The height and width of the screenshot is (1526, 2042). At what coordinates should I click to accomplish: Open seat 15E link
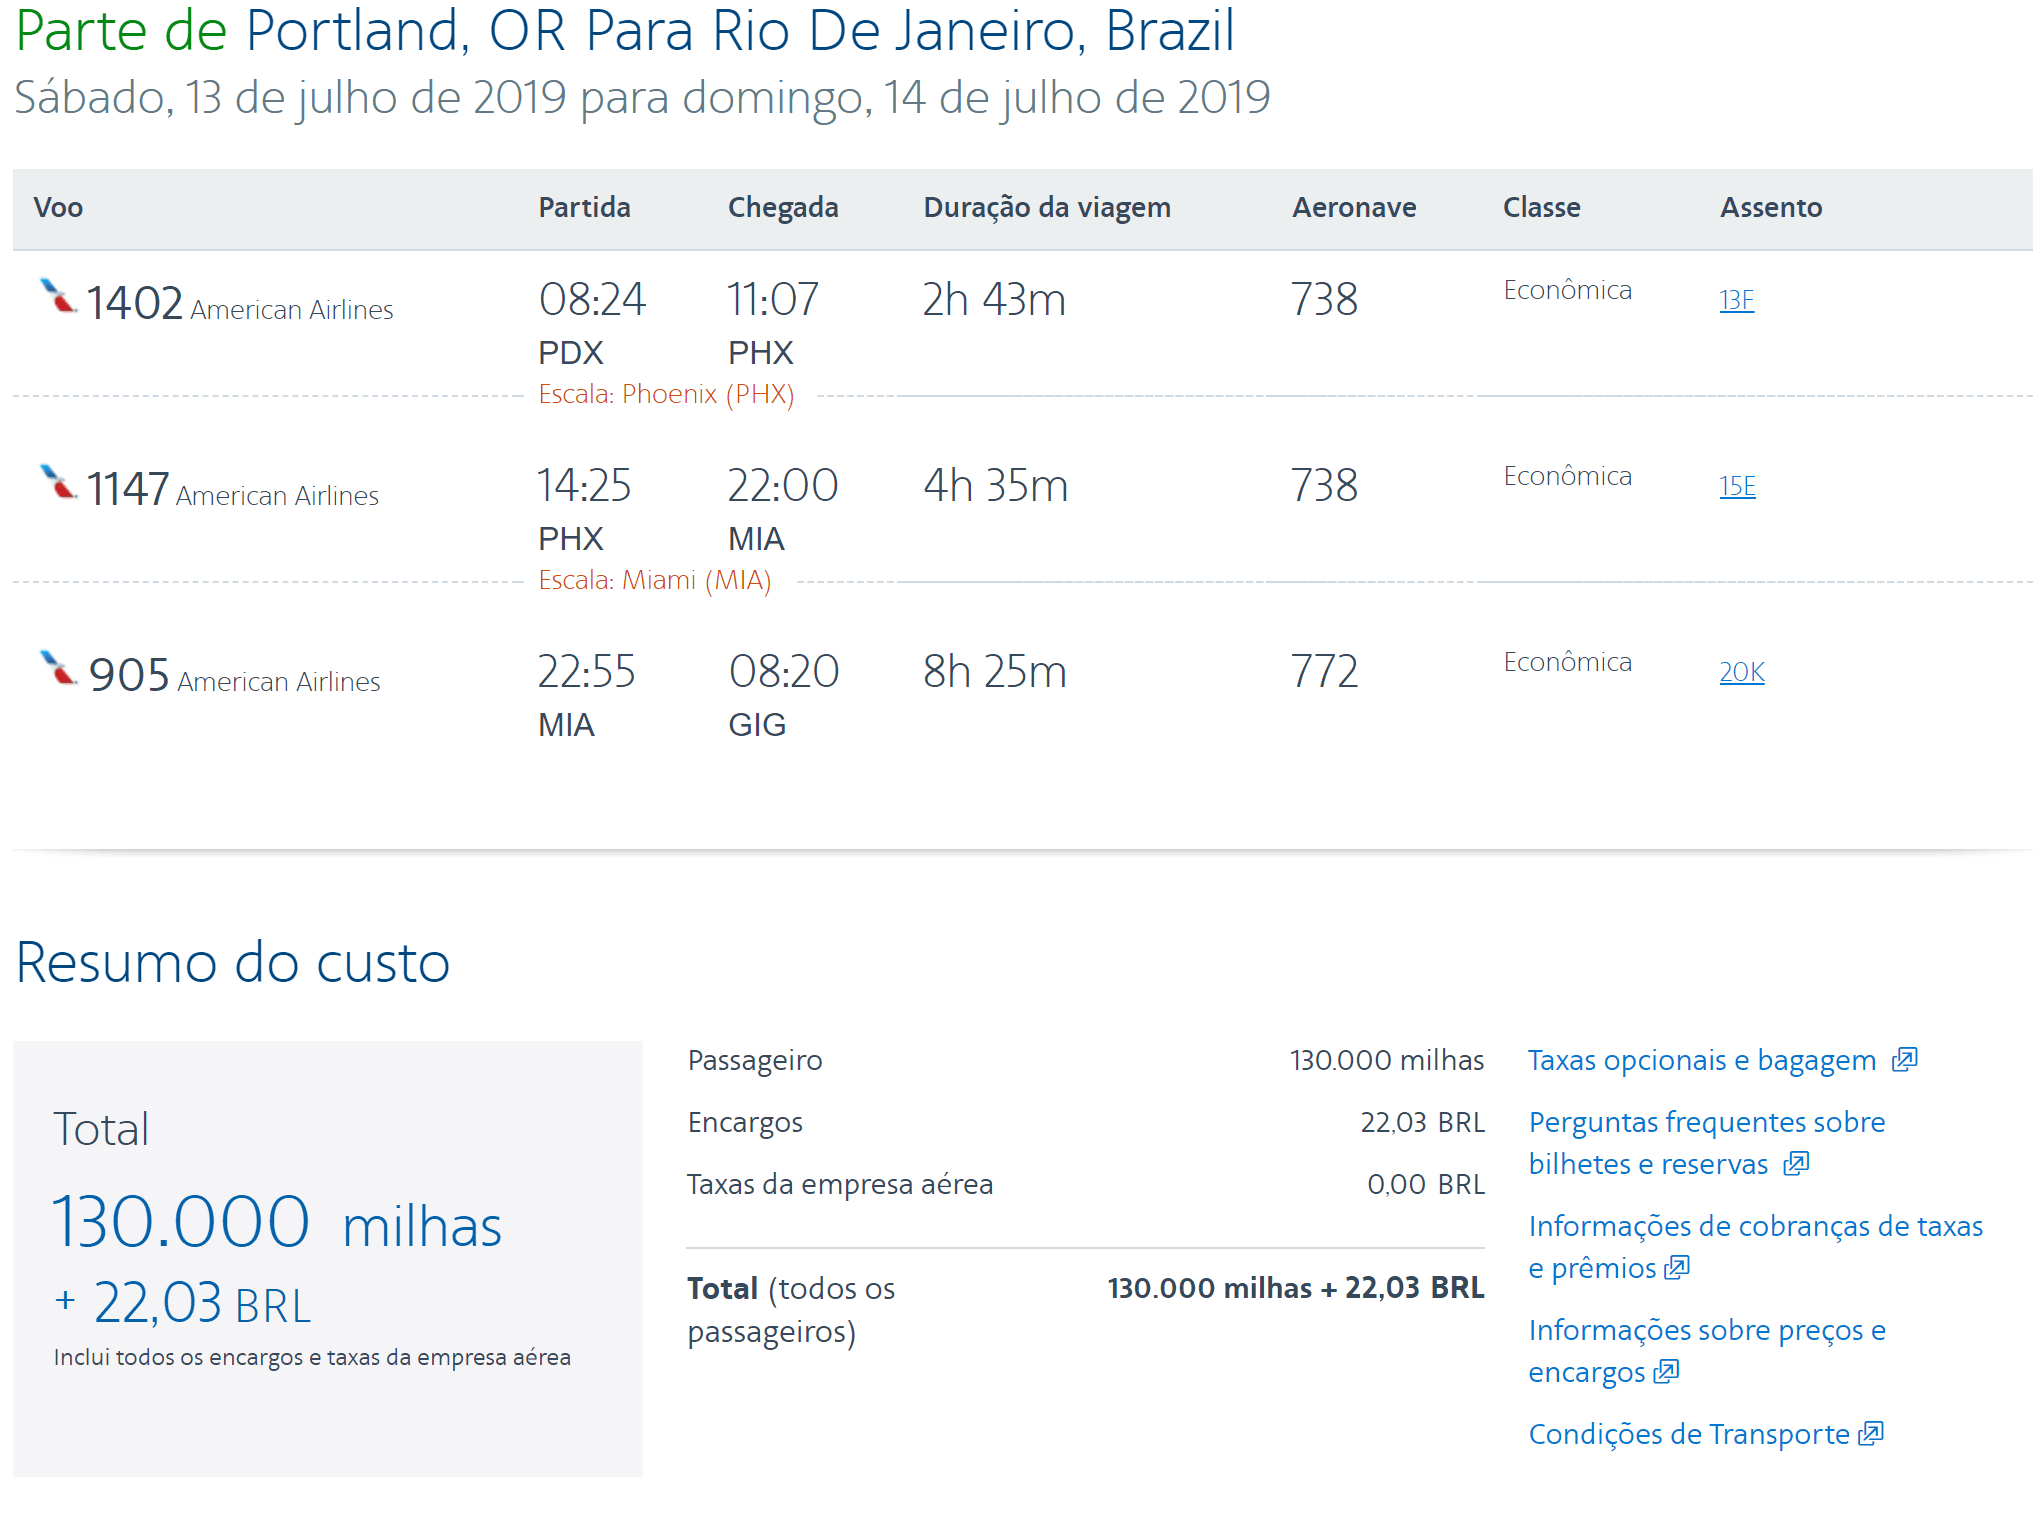tap(1737, 486)
